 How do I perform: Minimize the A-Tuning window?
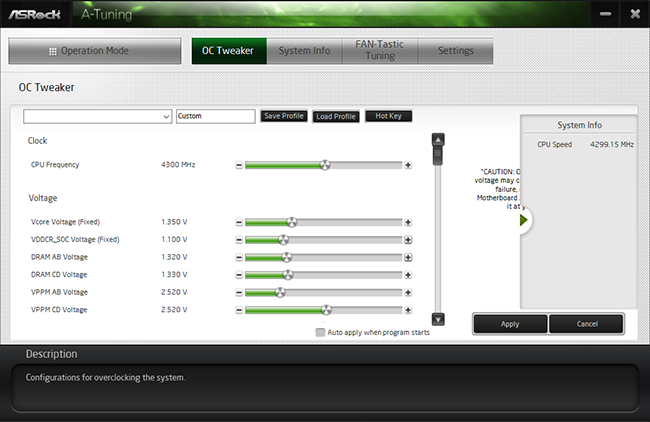pyautogui.click(x=605, y=14)
